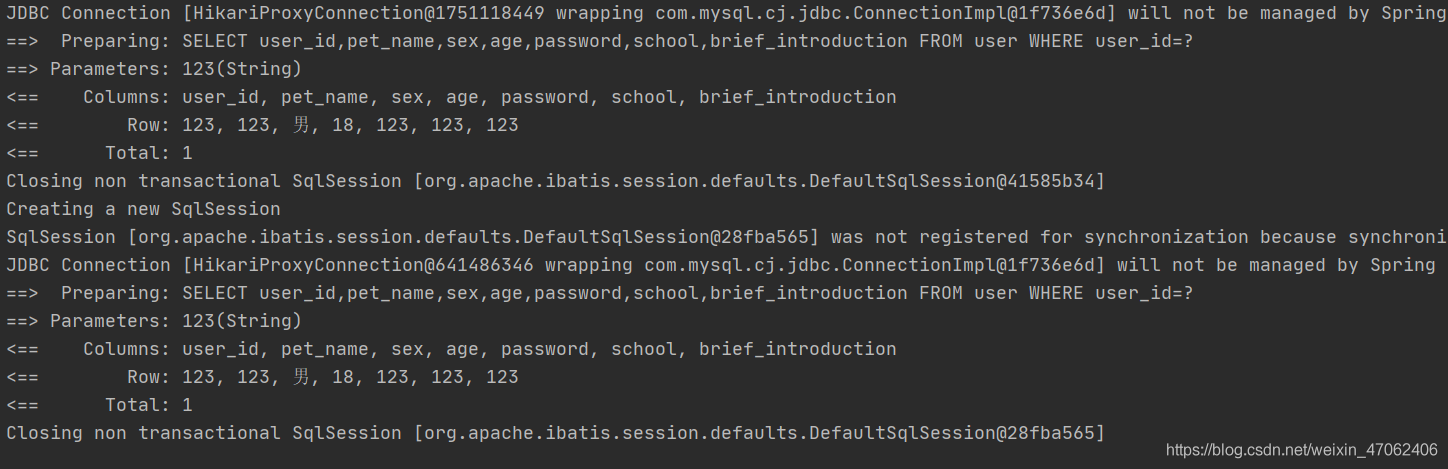
Task: Select the first "Columns:" header line
Action: click(450, 97)
